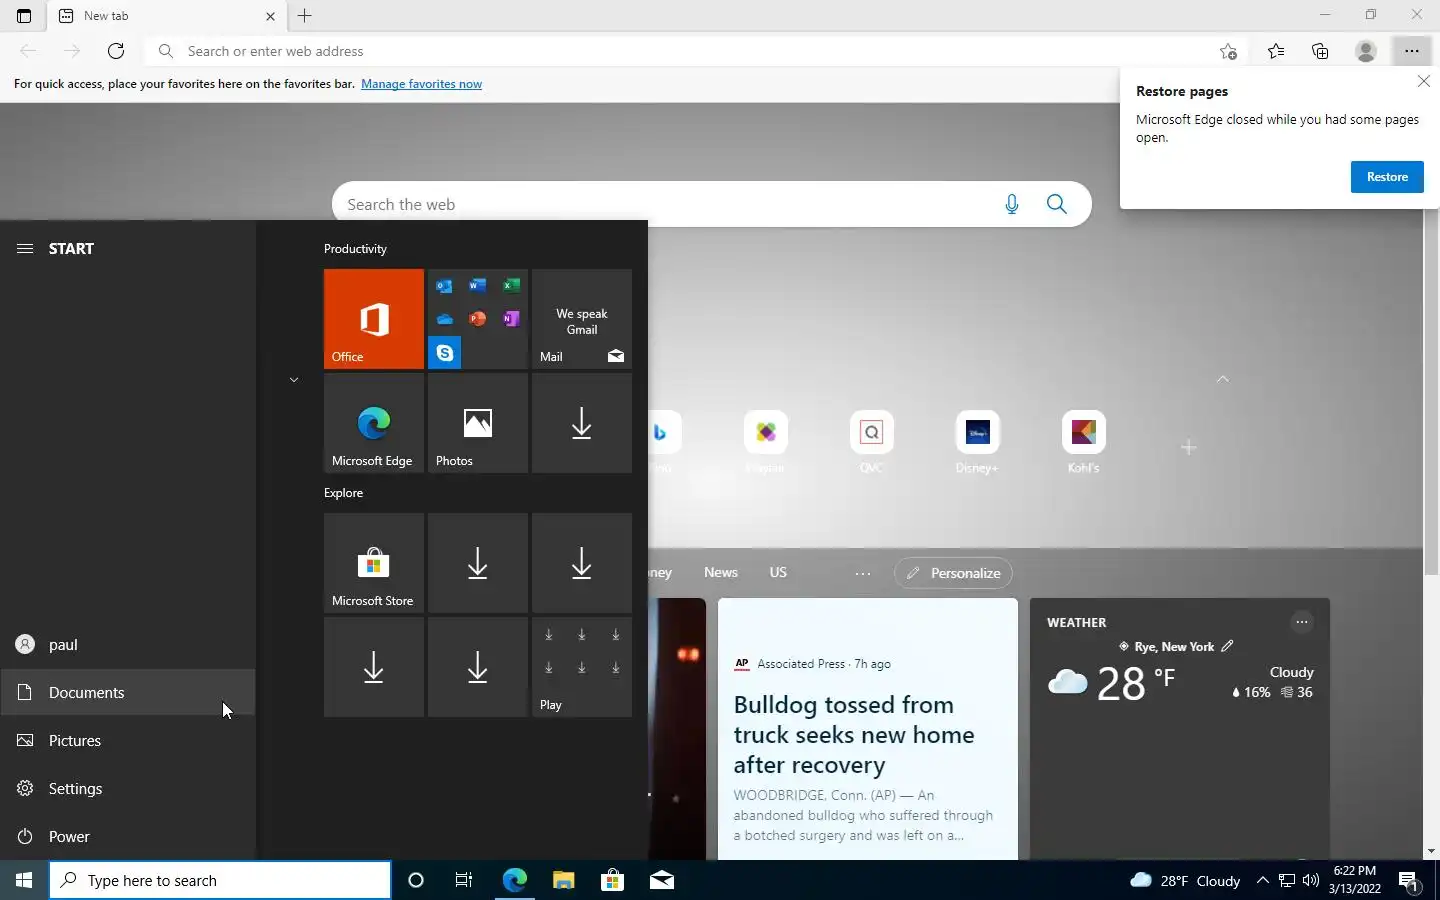Open File Explorer from taskbar
The height and width of the screenshot is (900, 1440).
coord(563,880)
